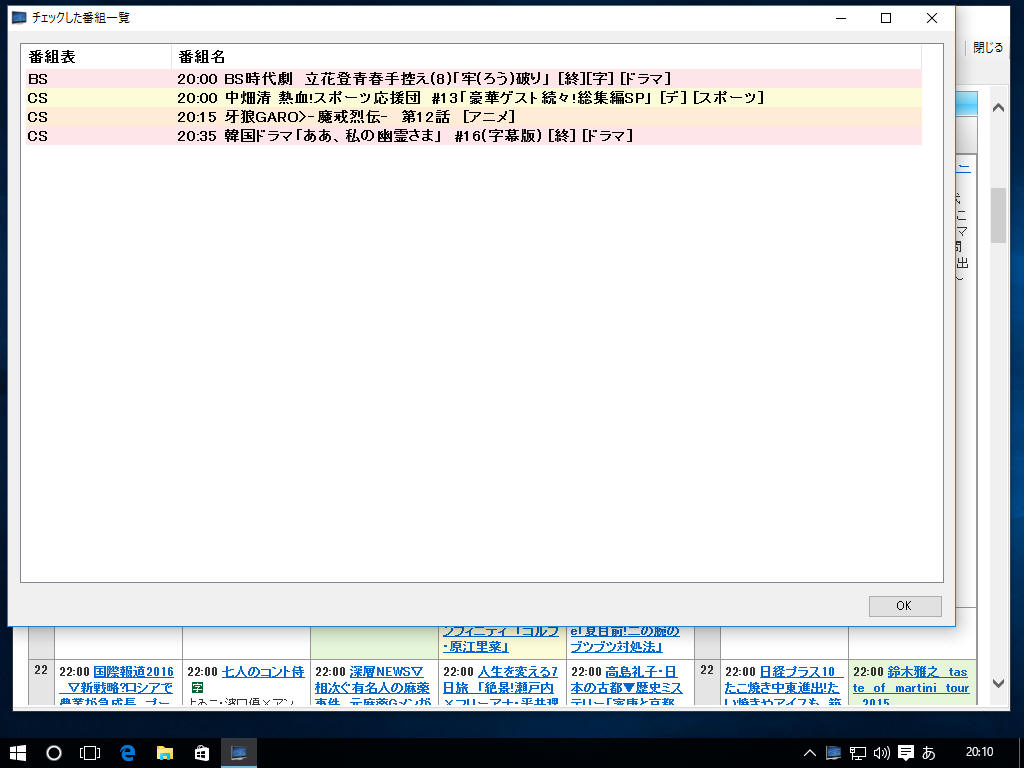Open the 日経プラス10 program link

click(x=784, y=687)
